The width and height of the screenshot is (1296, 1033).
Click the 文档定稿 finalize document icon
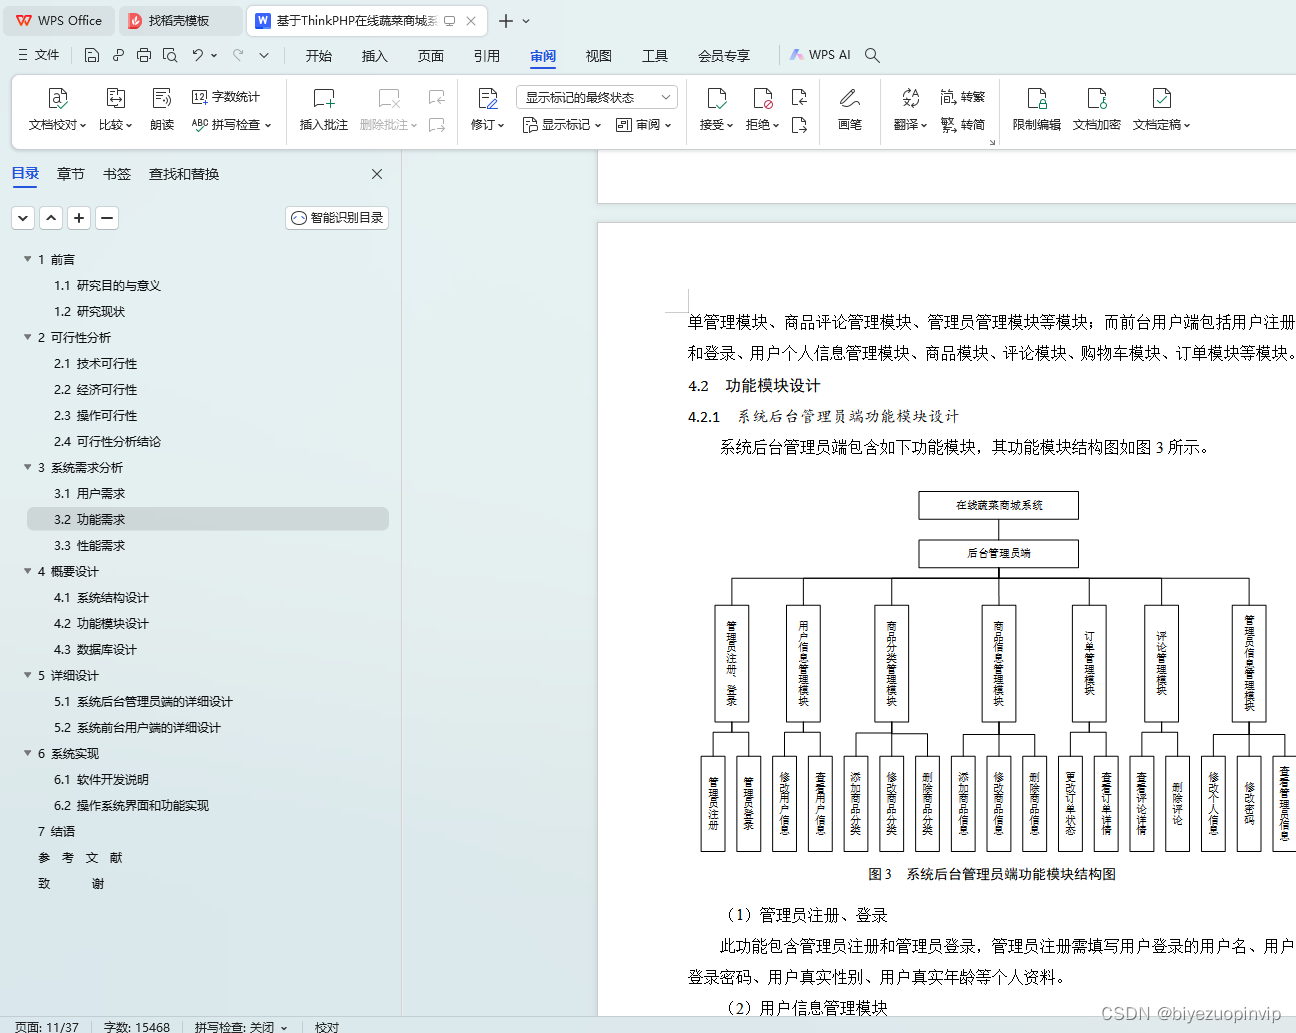coord(1161,98)
